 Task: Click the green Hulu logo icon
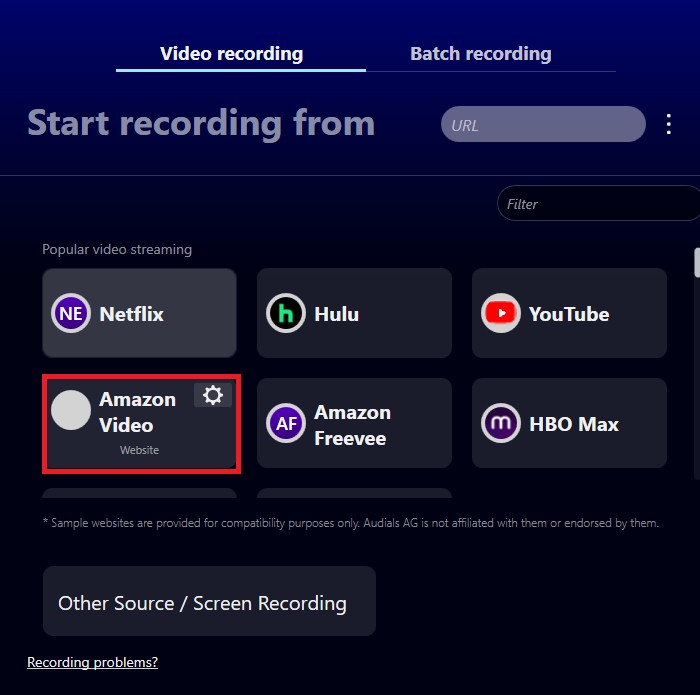point(286,313)
